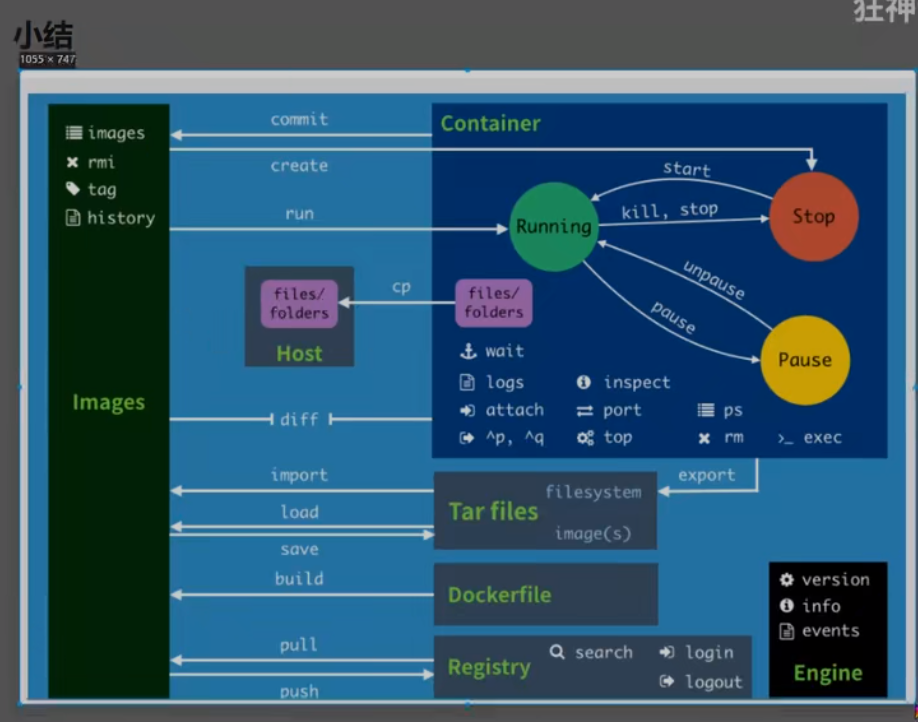Image resolution: width=918 pixels, height=722 pixels.
Task: Click the 'pause' label on the curve
Action: point(673,318)
